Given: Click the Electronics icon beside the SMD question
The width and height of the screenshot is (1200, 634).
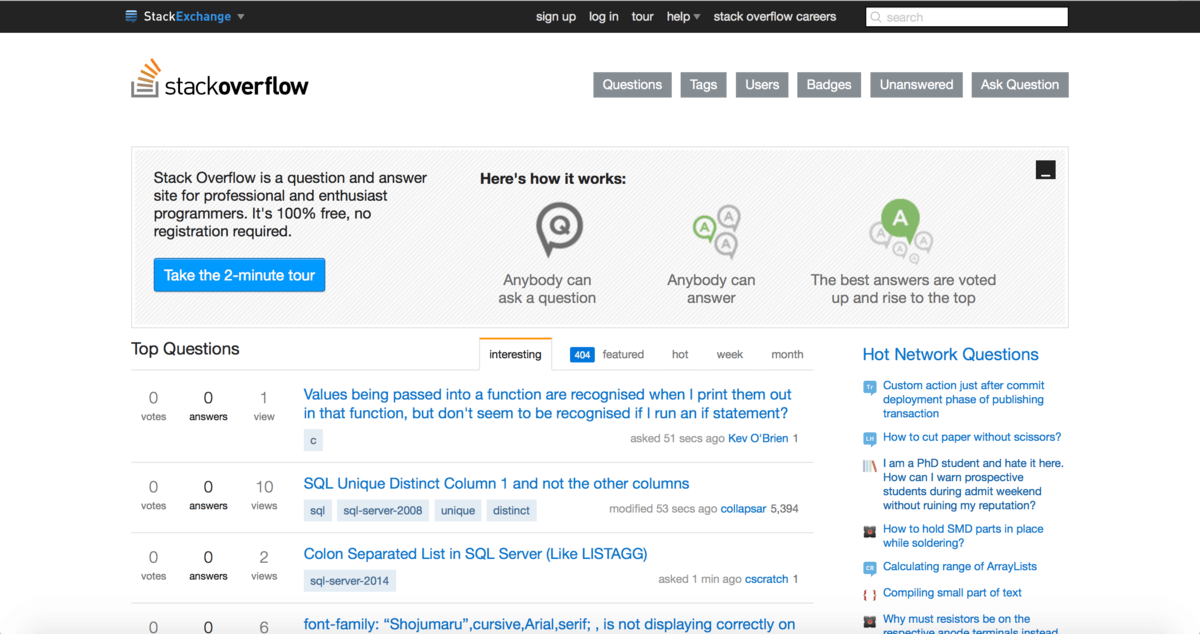Looking at the screenshot, I should [868, 530].
